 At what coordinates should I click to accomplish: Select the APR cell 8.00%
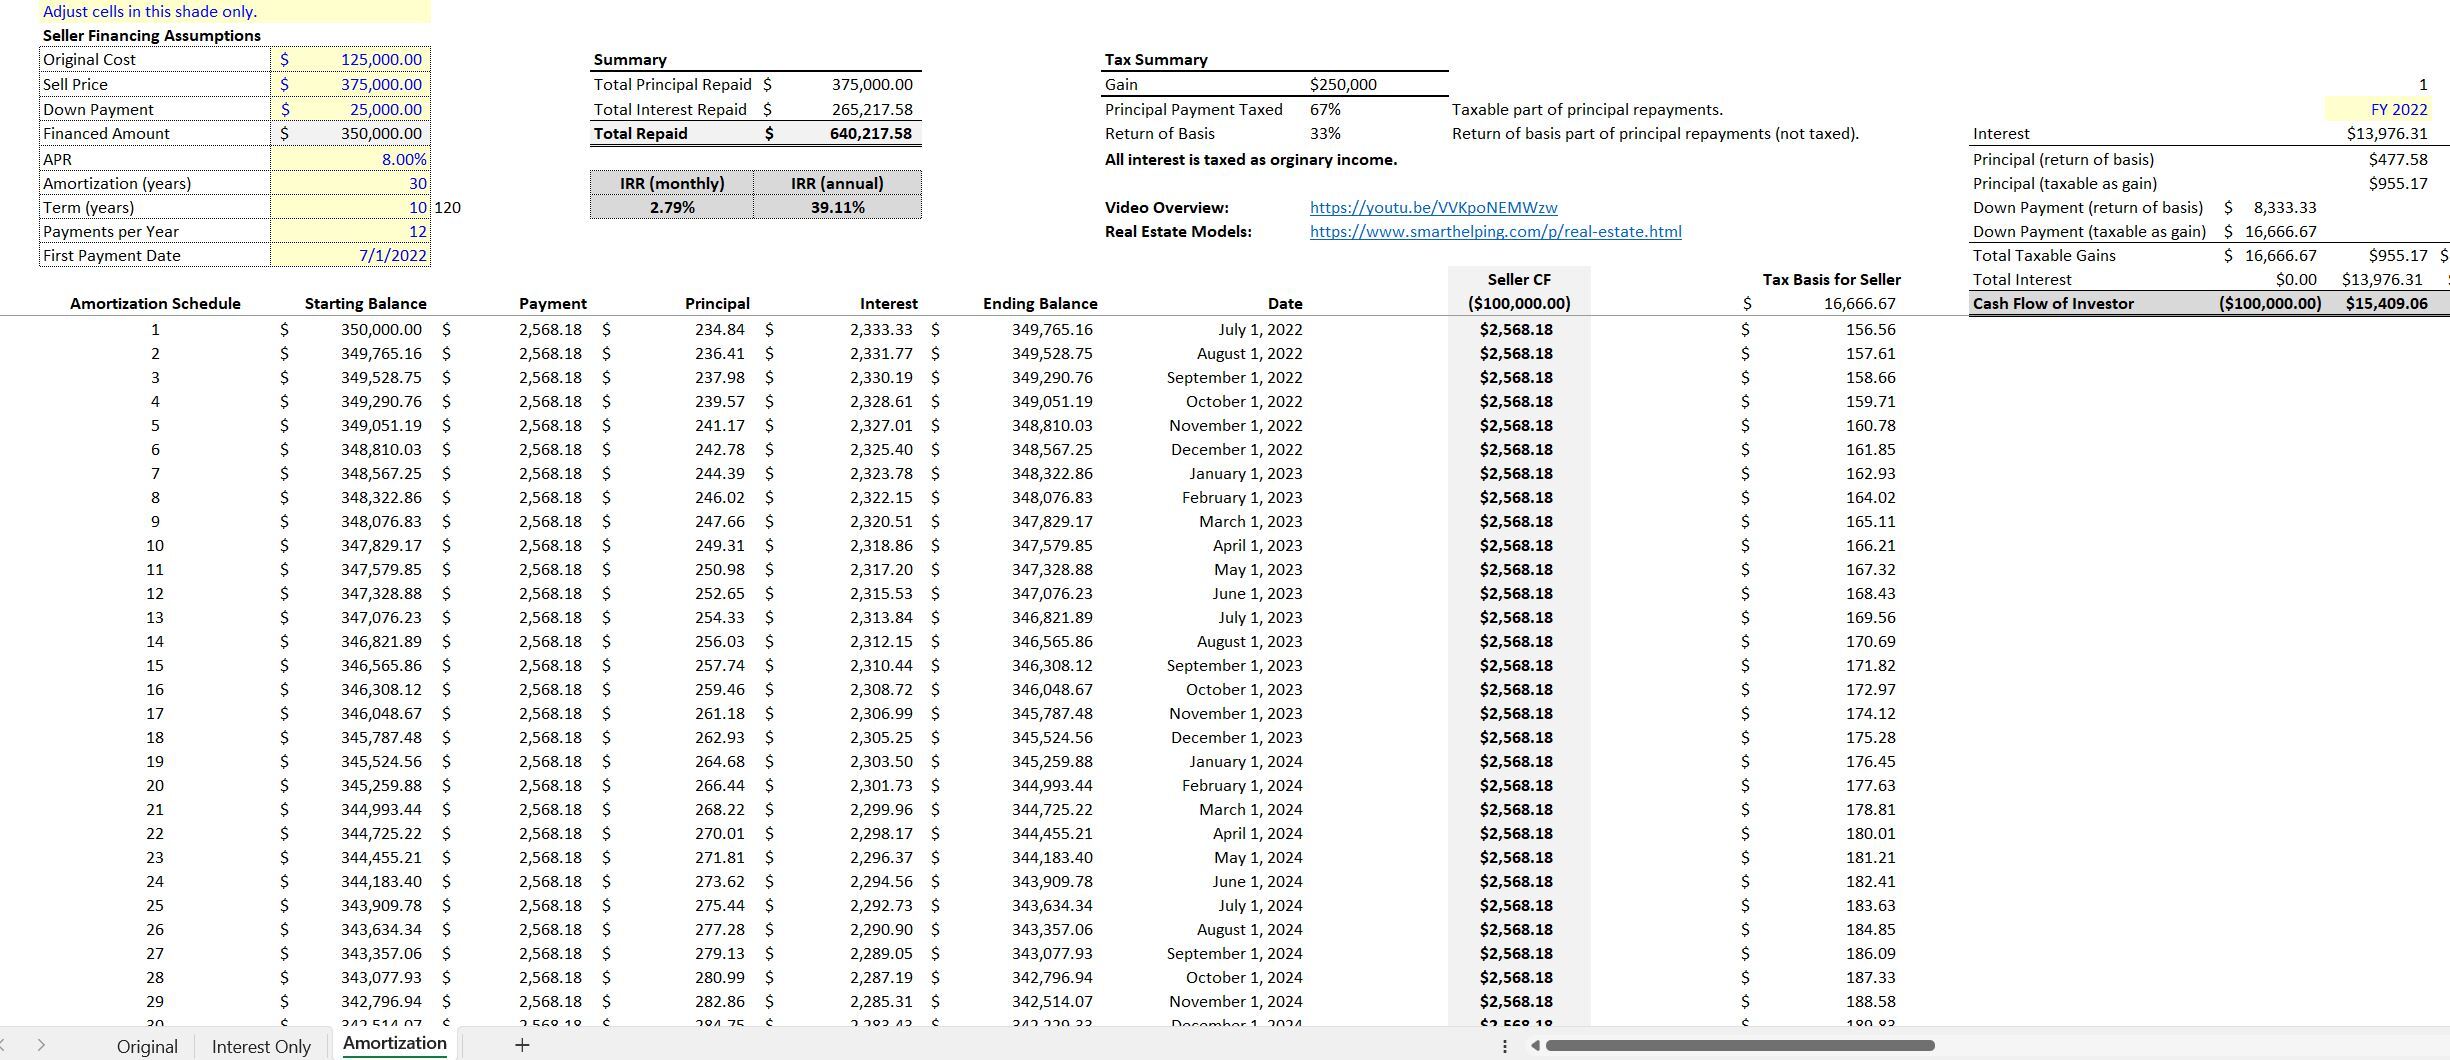coord(351,159)
